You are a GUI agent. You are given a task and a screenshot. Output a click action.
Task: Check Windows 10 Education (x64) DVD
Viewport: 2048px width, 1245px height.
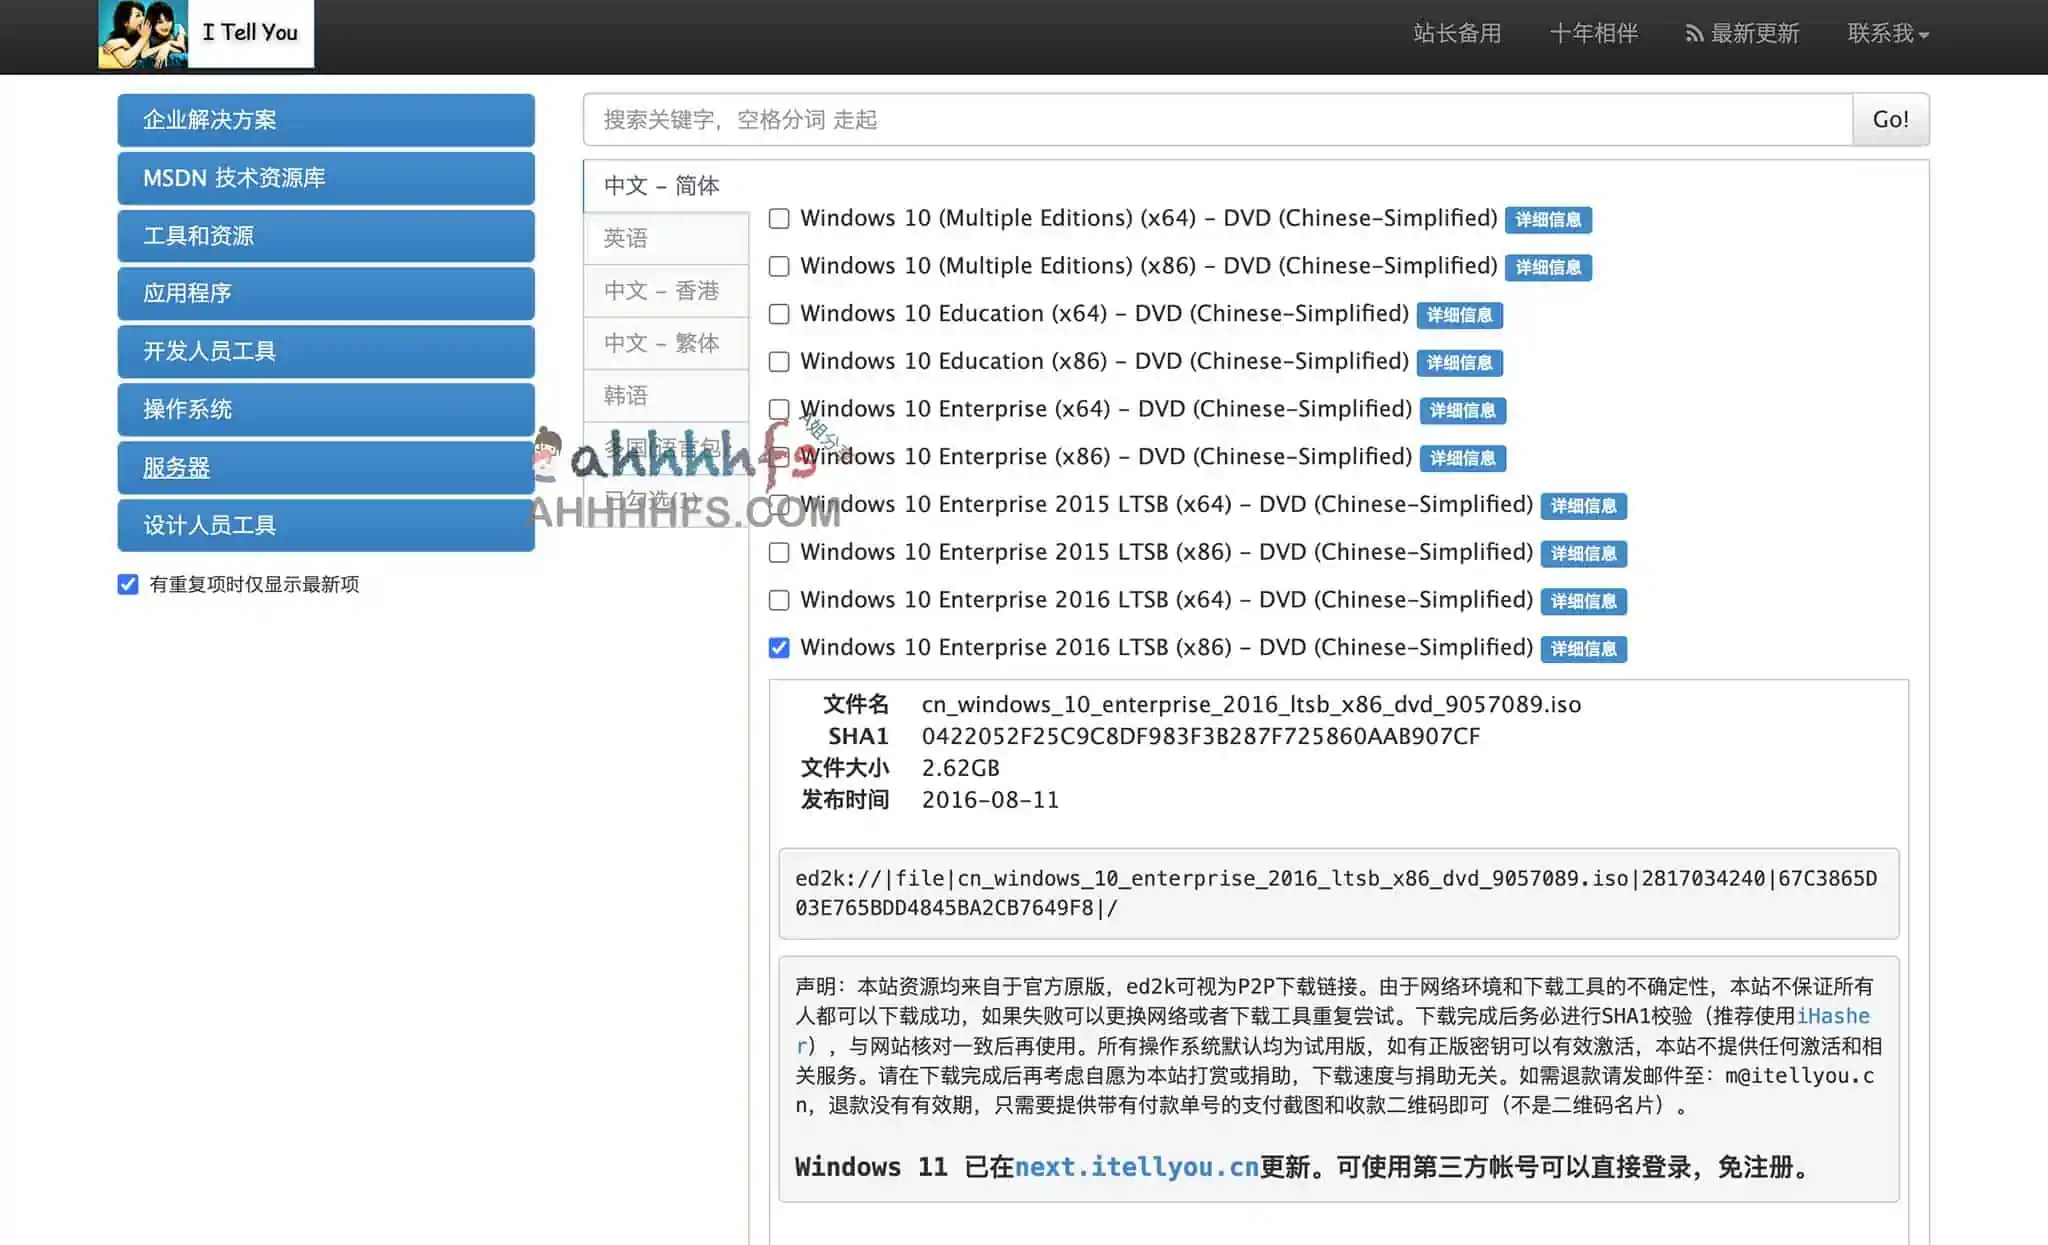click(x=779, y=313)
